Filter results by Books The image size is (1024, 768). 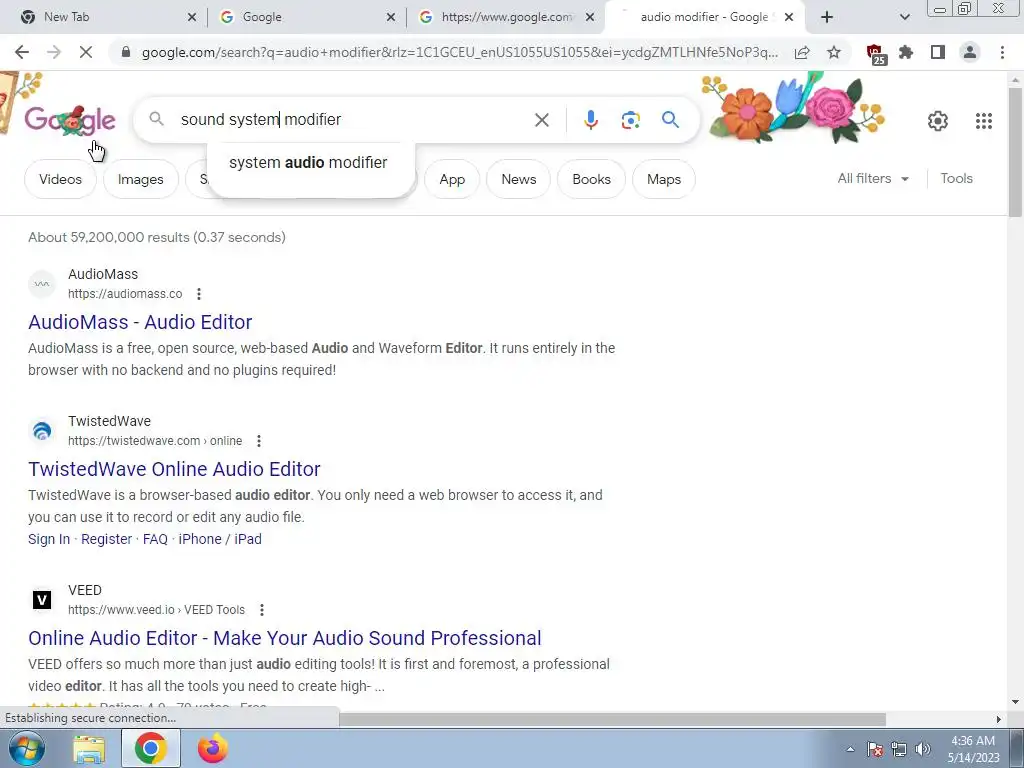[x=591, y=179]
